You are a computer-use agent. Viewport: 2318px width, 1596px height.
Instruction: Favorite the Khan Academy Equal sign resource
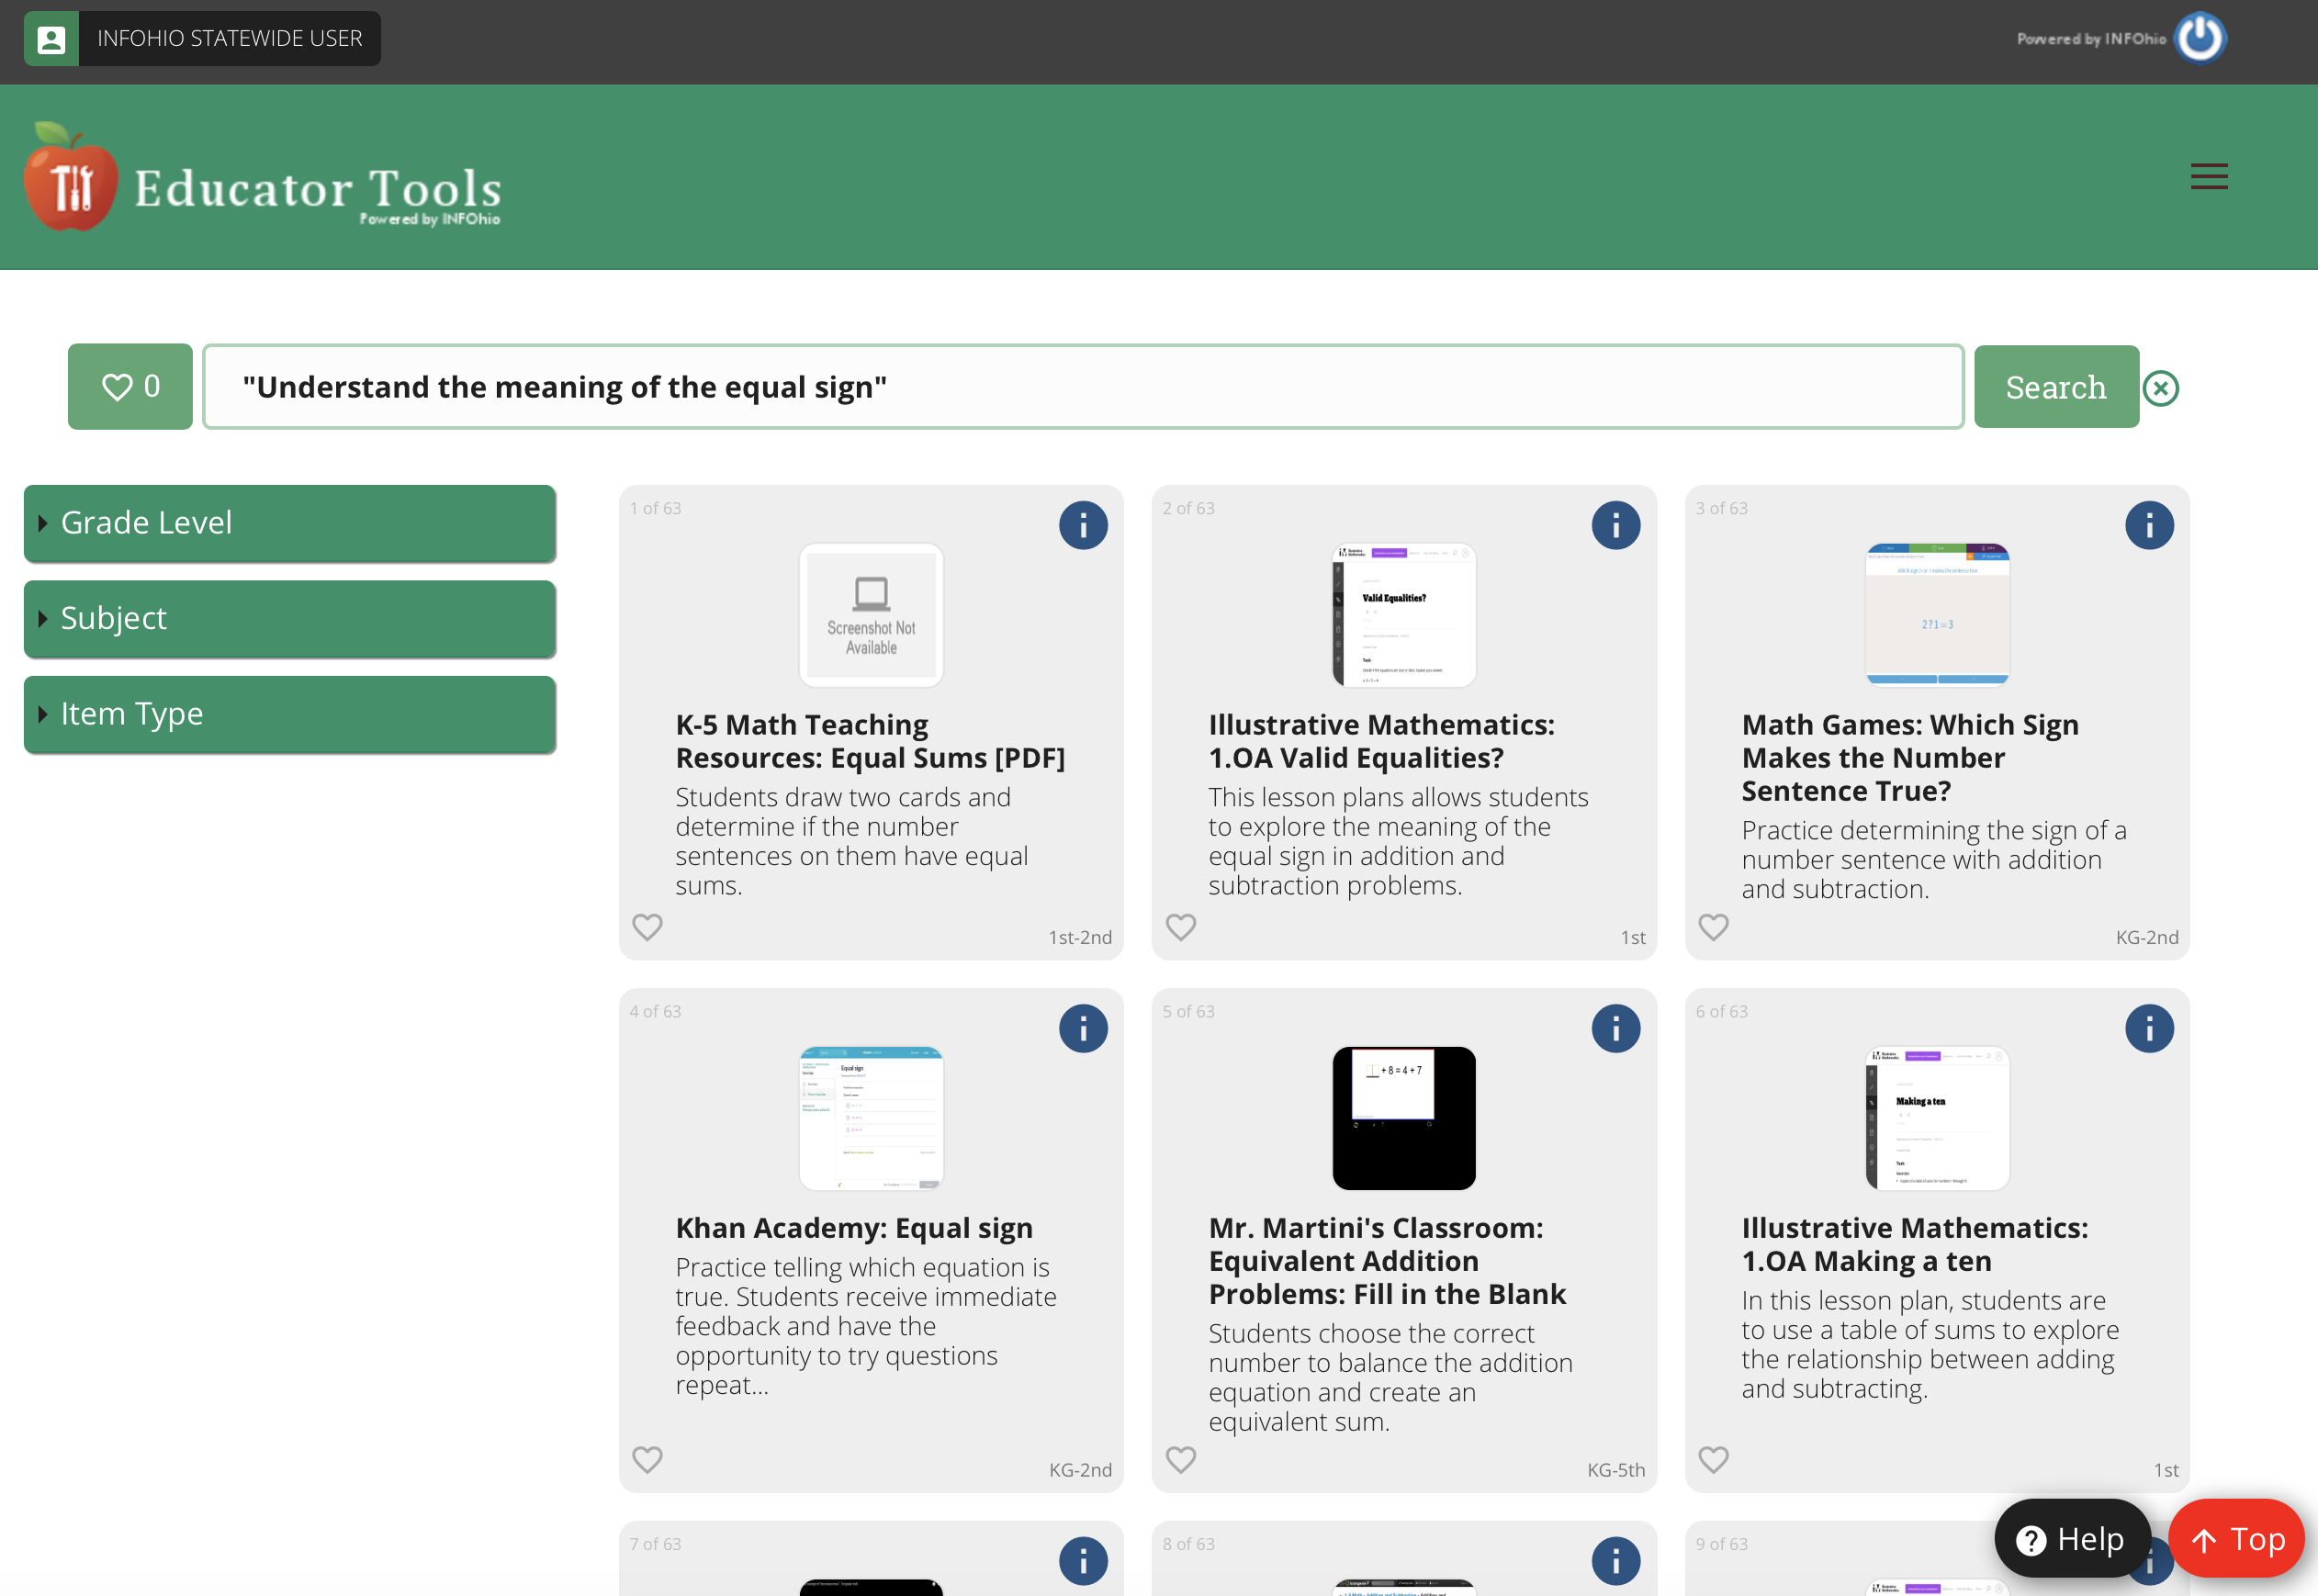click(x=647, y=1460)
